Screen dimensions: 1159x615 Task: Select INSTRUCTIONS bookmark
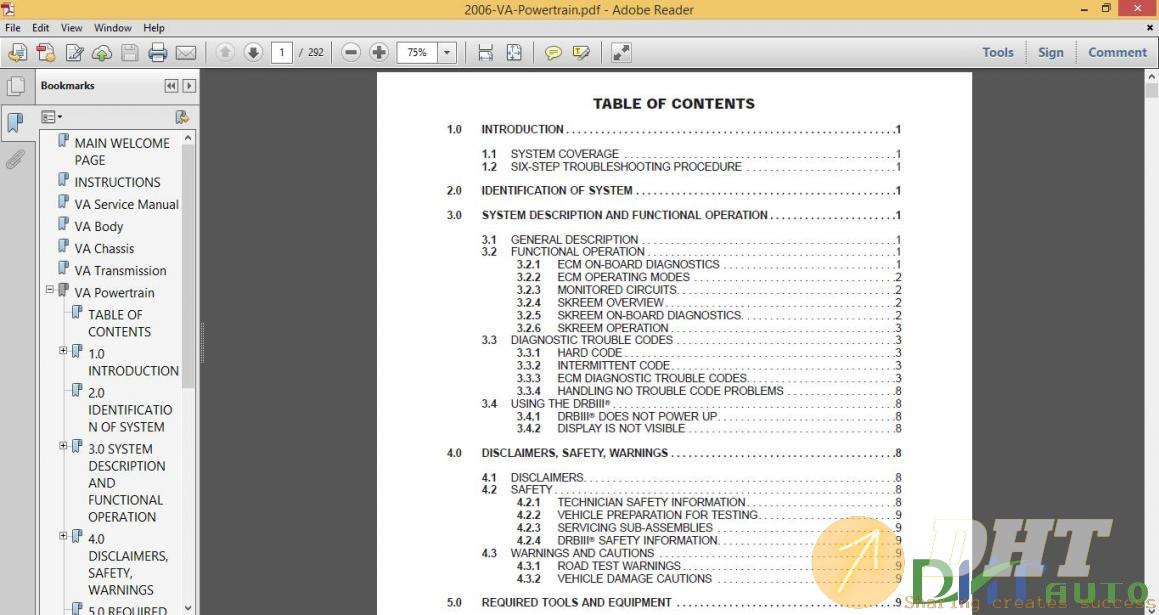coord(117,182)
